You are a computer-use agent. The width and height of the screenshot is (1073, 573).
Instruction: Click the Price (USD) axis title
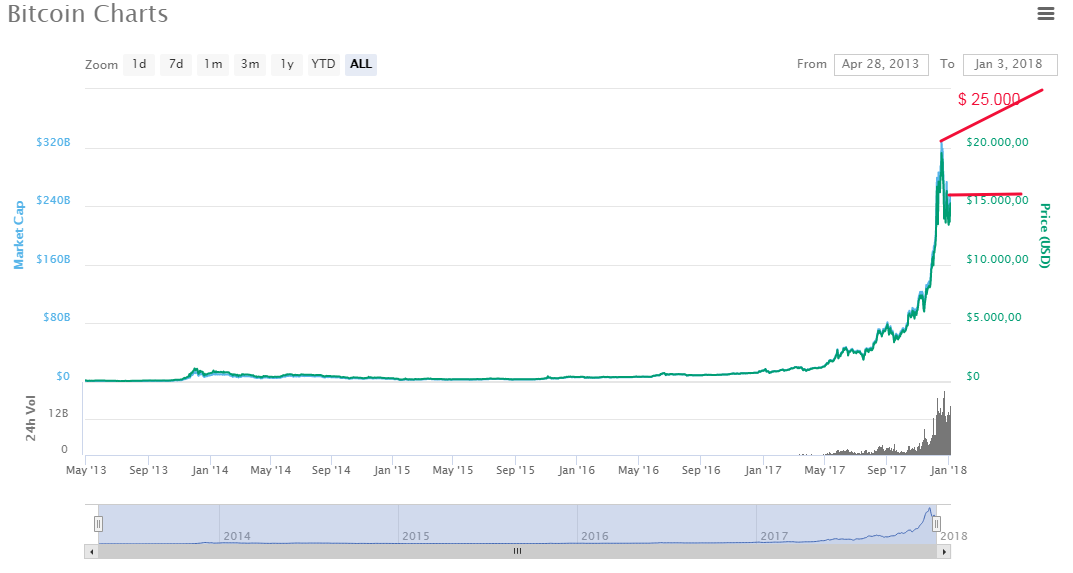[1044, 235]
